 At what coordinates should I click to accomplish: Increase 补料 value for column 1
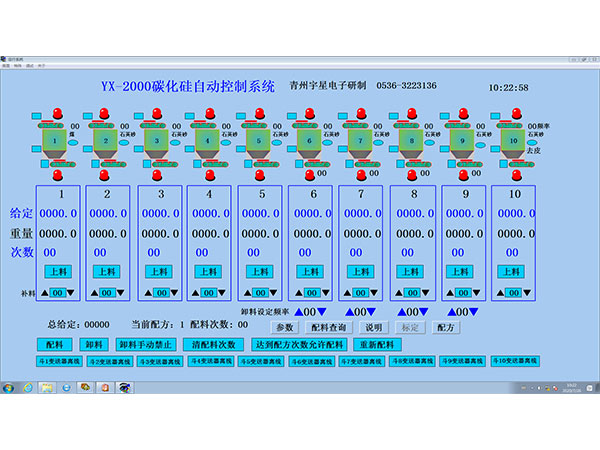coord(45,293)
